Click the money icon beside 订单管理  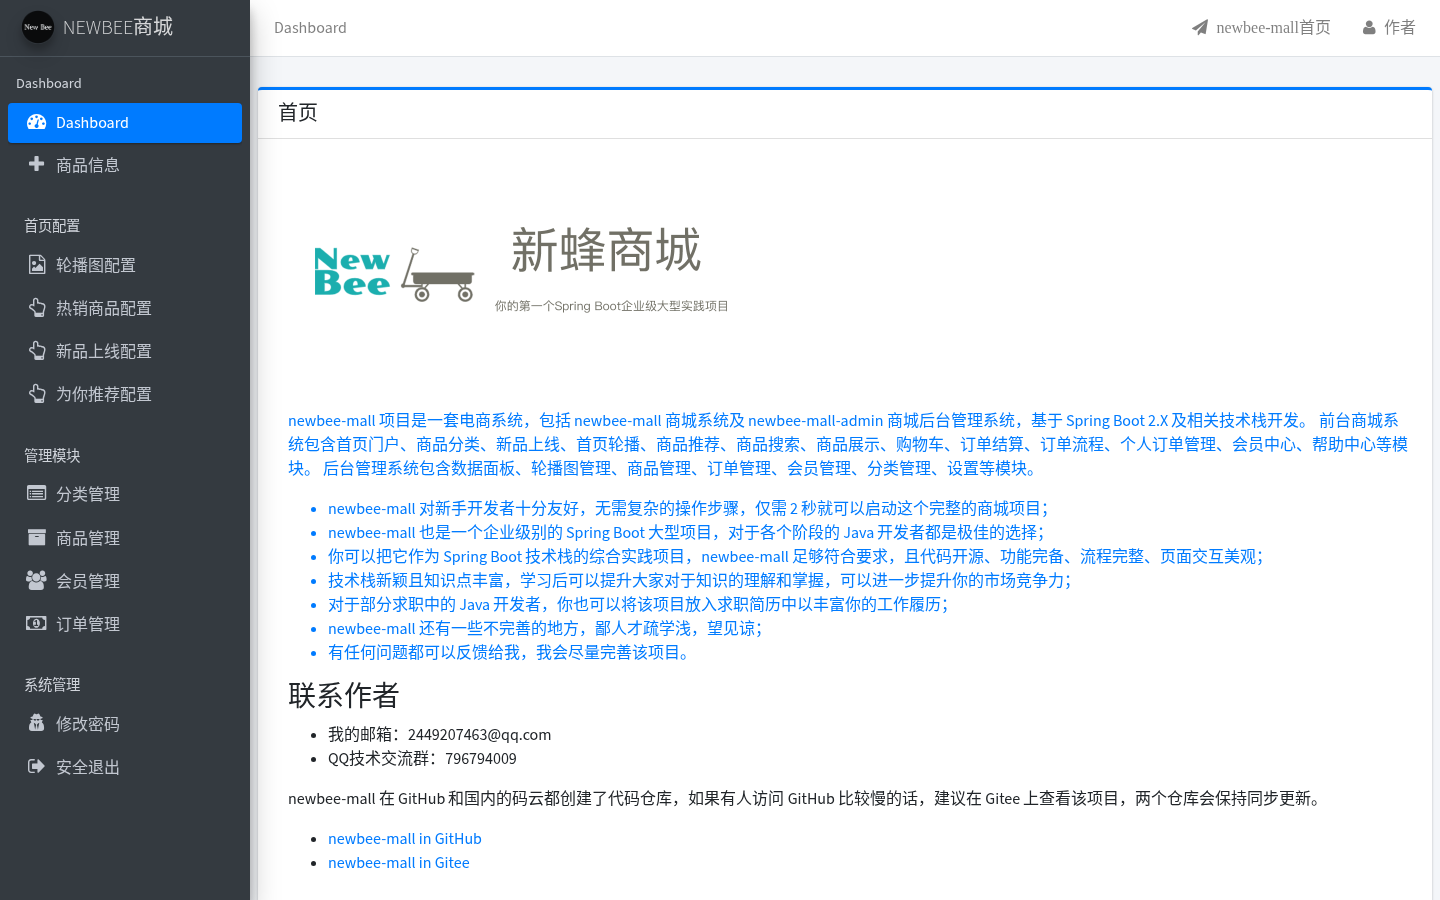(x=37, y=623)
